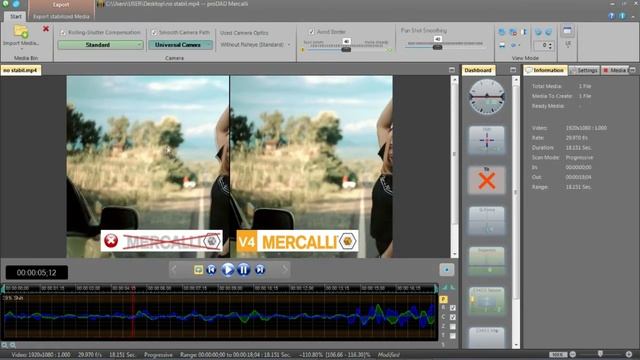Viewport: 640px width, 360px height.
Task: Open the Import Media folder icon
Action: 20,32
